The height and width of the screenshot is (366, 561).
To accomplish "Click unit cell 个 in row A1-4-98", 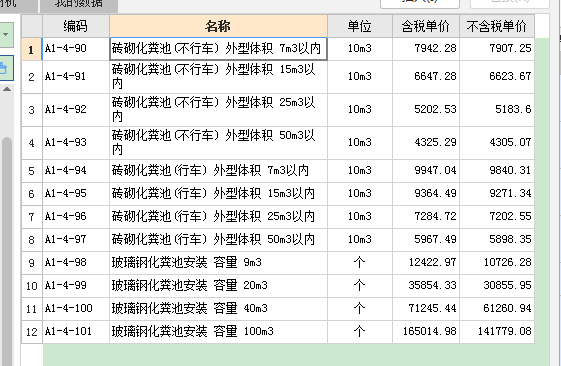I will point(360,263).
